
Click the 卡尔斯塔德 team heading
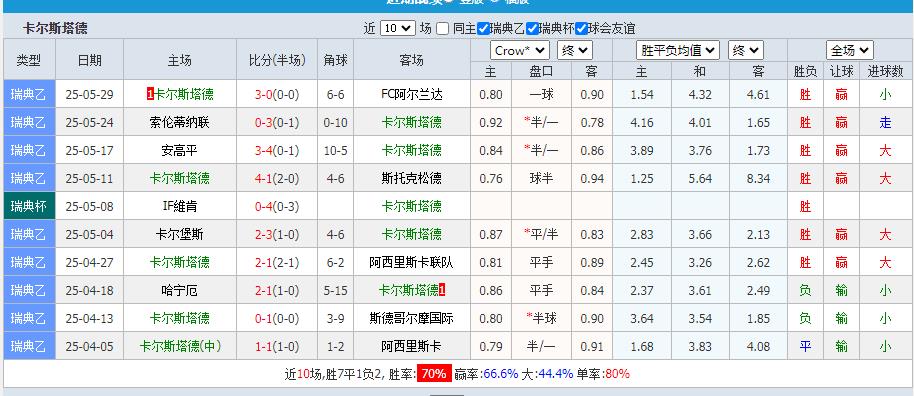55,28
